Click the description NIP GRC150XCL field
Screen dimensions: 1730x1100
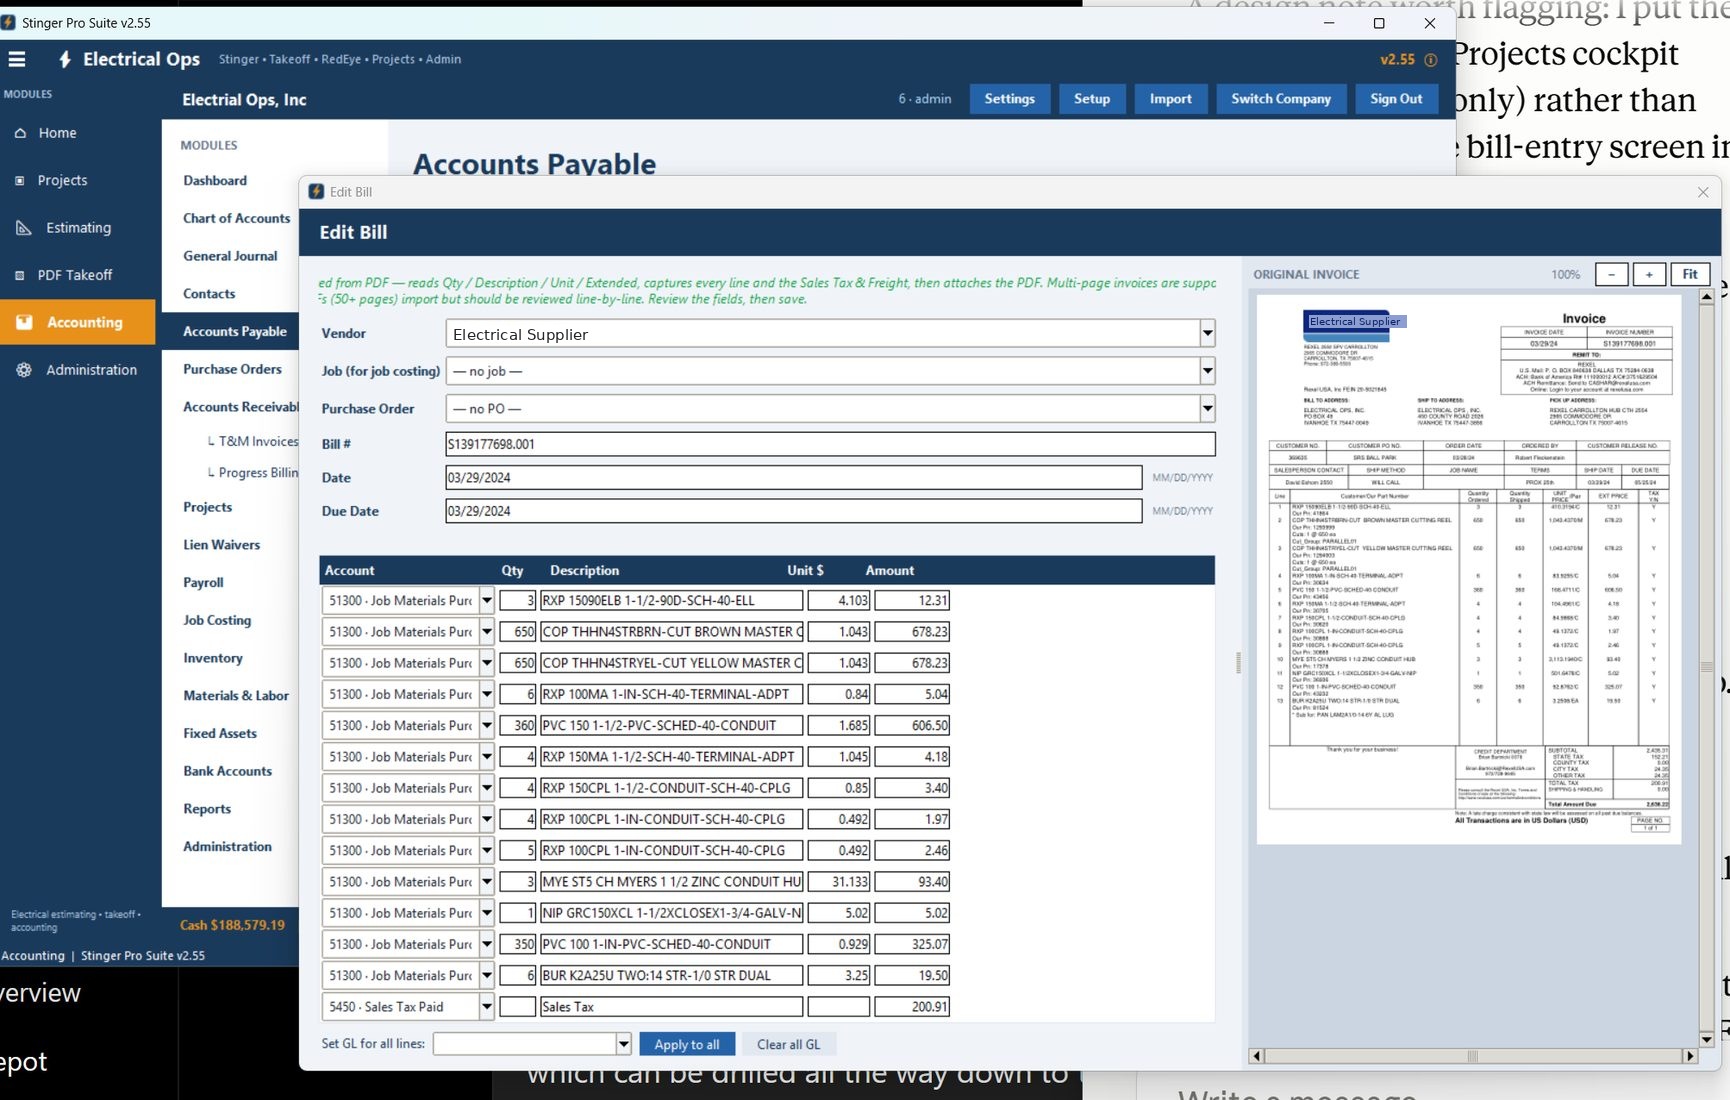pyautogui.click(x=671, y=913)
